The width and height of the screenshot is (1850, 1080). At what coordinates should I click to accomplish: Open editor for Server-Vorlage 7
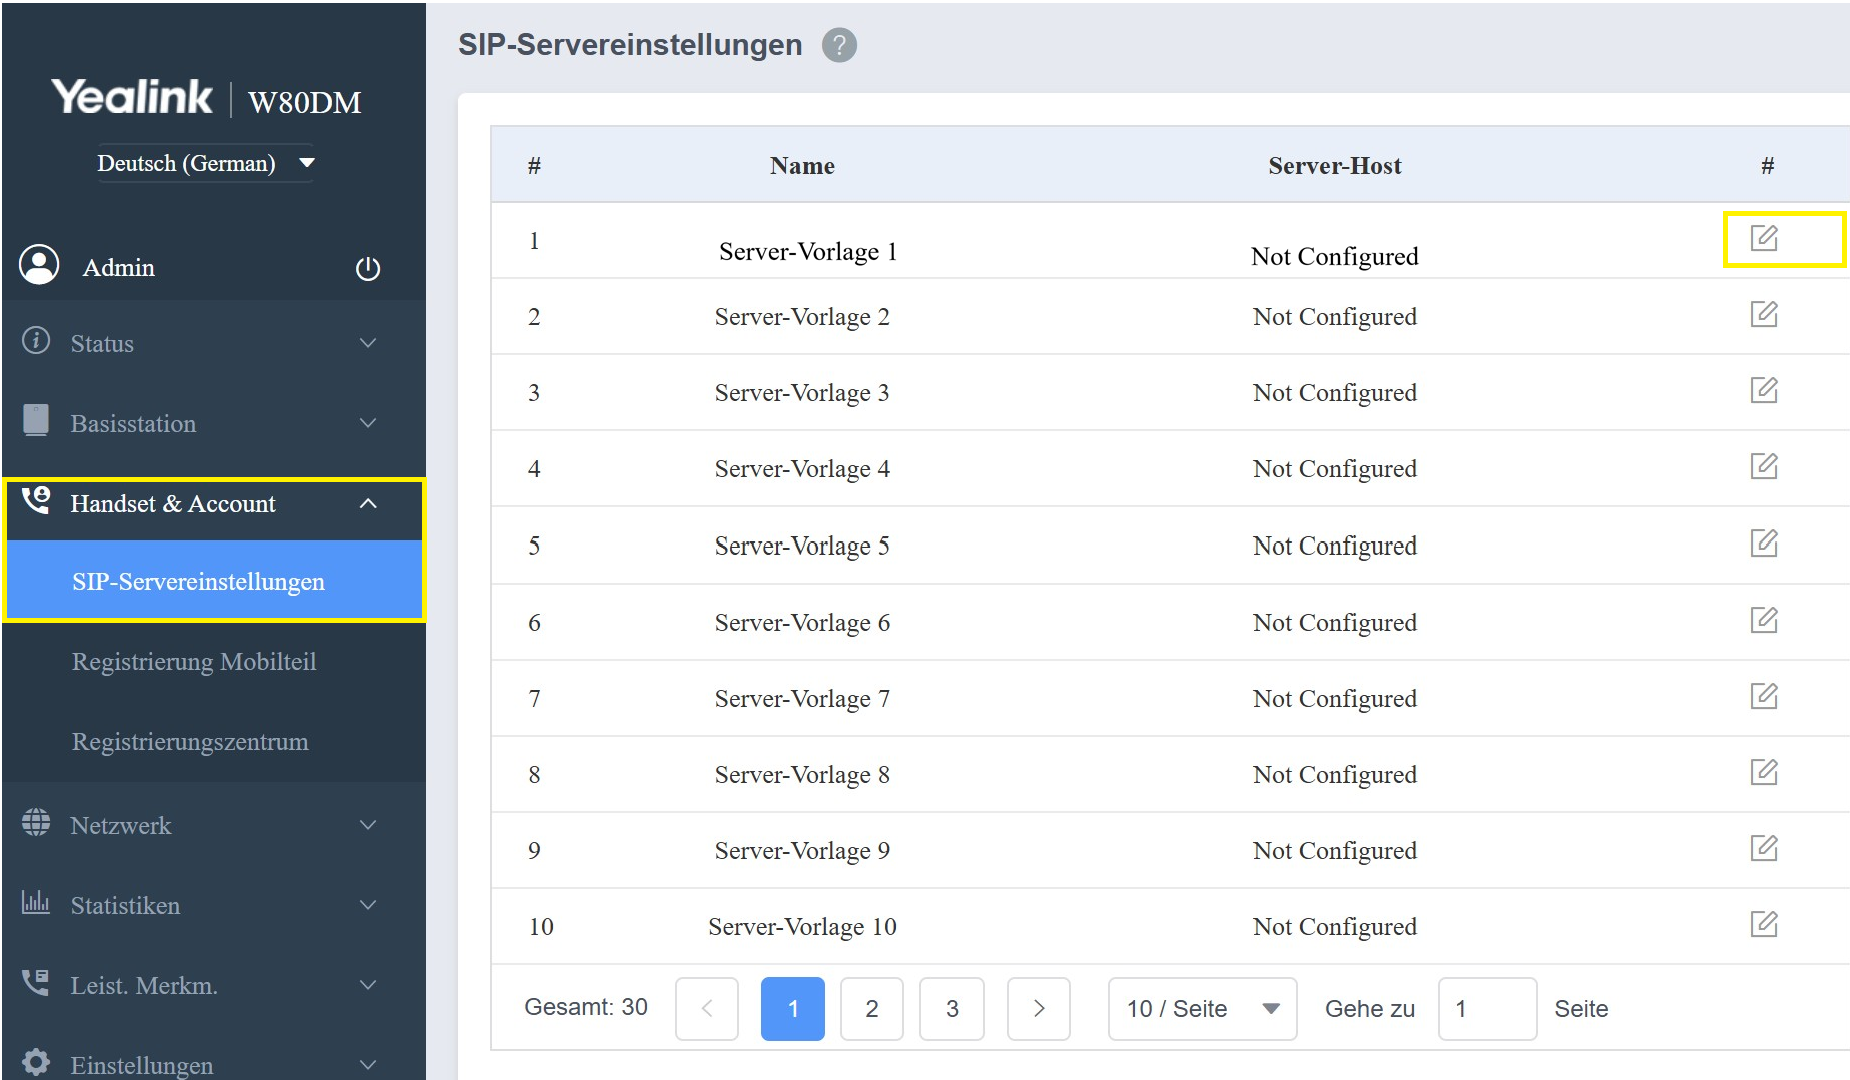click(x=1763, y=696)
